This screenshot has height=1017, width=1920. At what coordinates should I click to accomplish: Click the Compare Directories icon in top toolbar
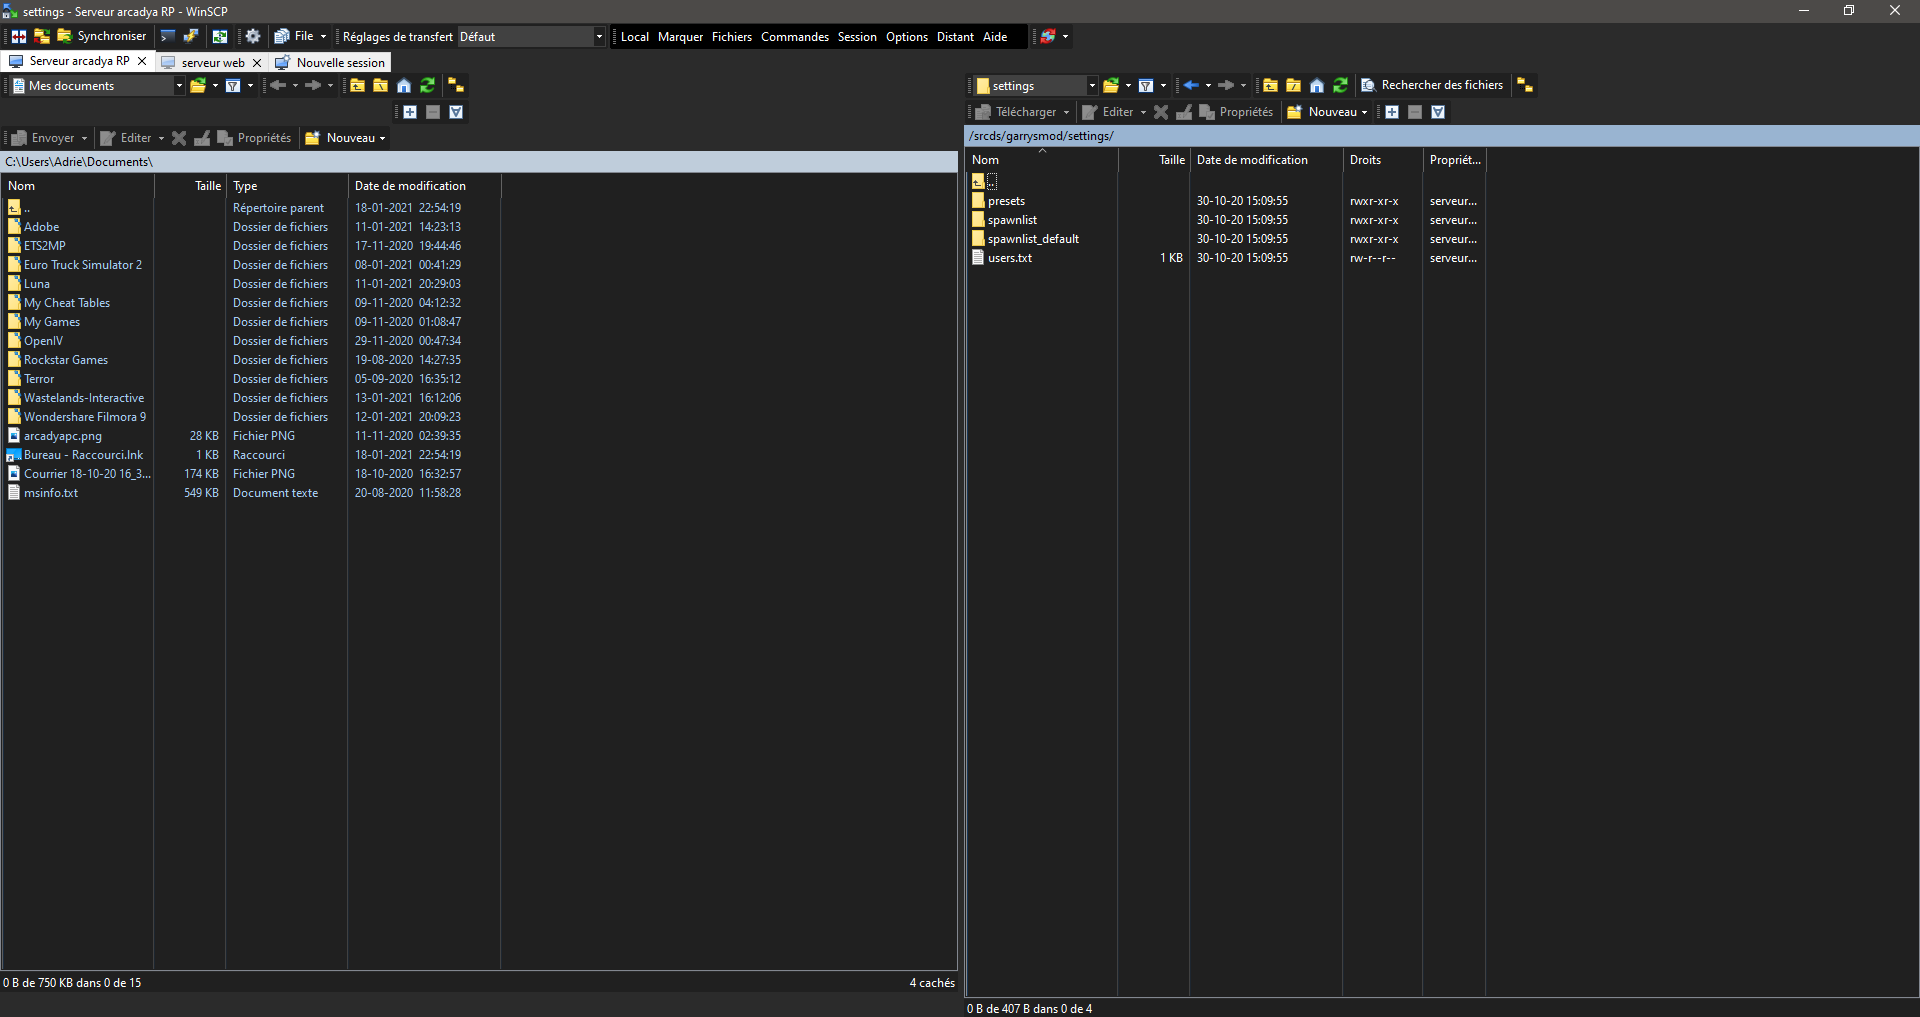point(19,36)
